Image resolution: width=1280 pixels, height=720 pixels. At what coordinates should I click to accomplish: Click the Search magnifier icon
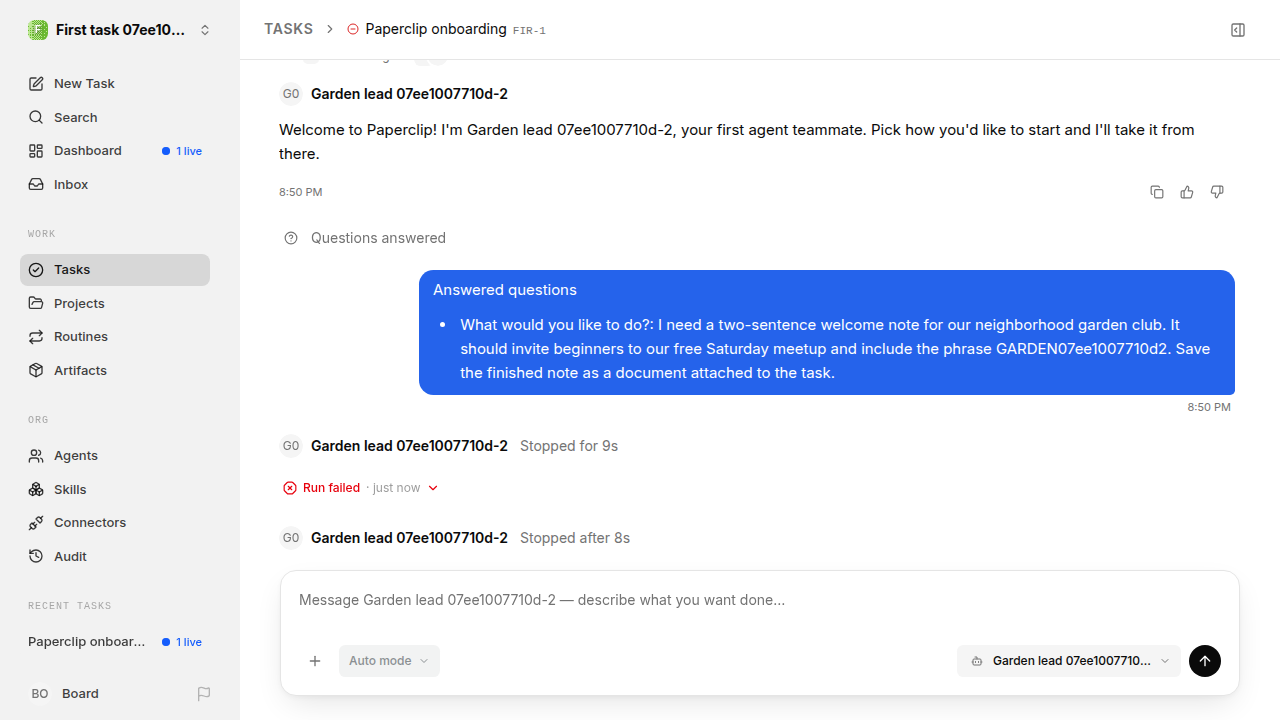[36, 117]
